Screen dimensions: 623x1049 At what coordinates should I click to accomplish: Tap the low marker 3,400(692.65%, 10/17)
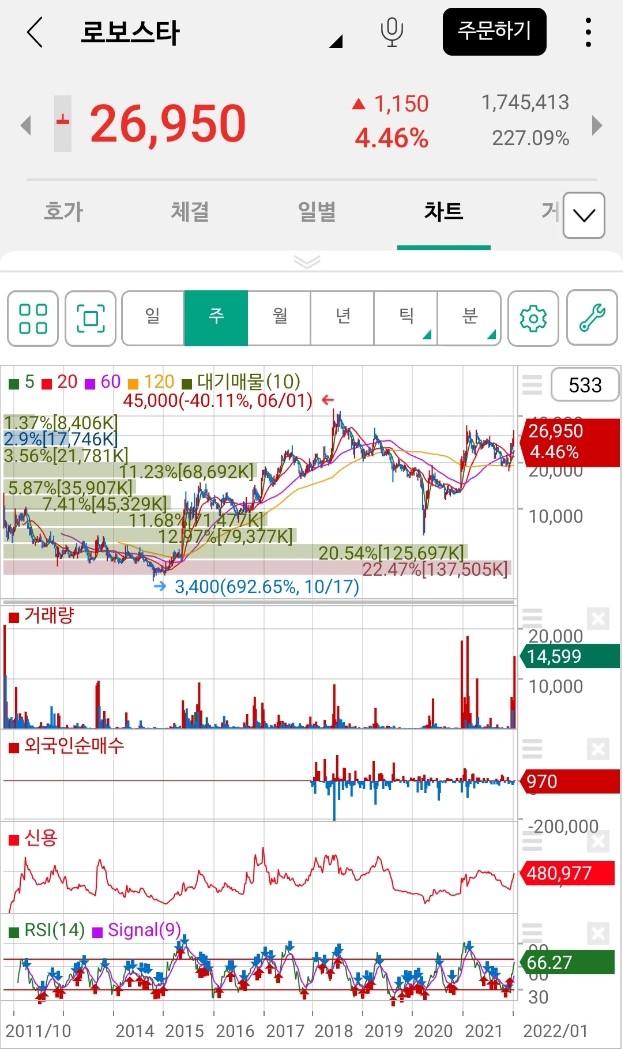tap(258, 587)
